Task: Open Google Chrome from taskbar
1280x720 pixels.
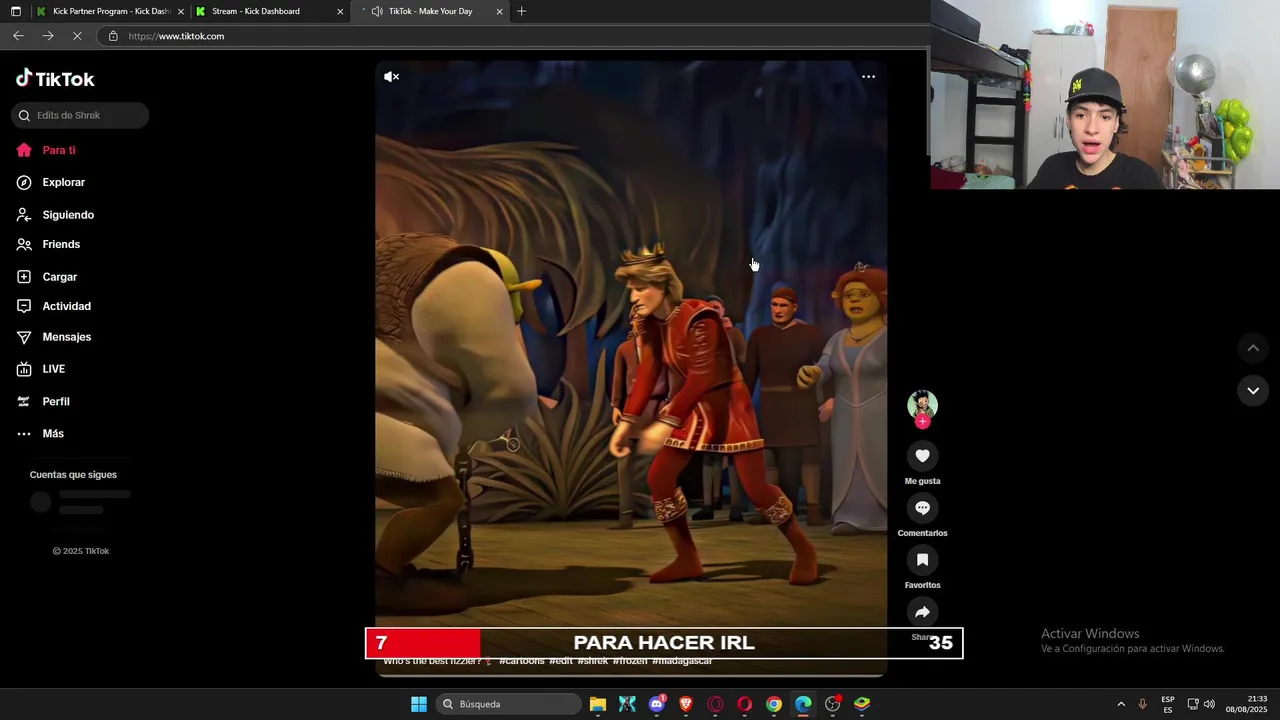Action: click(x=774, y=704)
